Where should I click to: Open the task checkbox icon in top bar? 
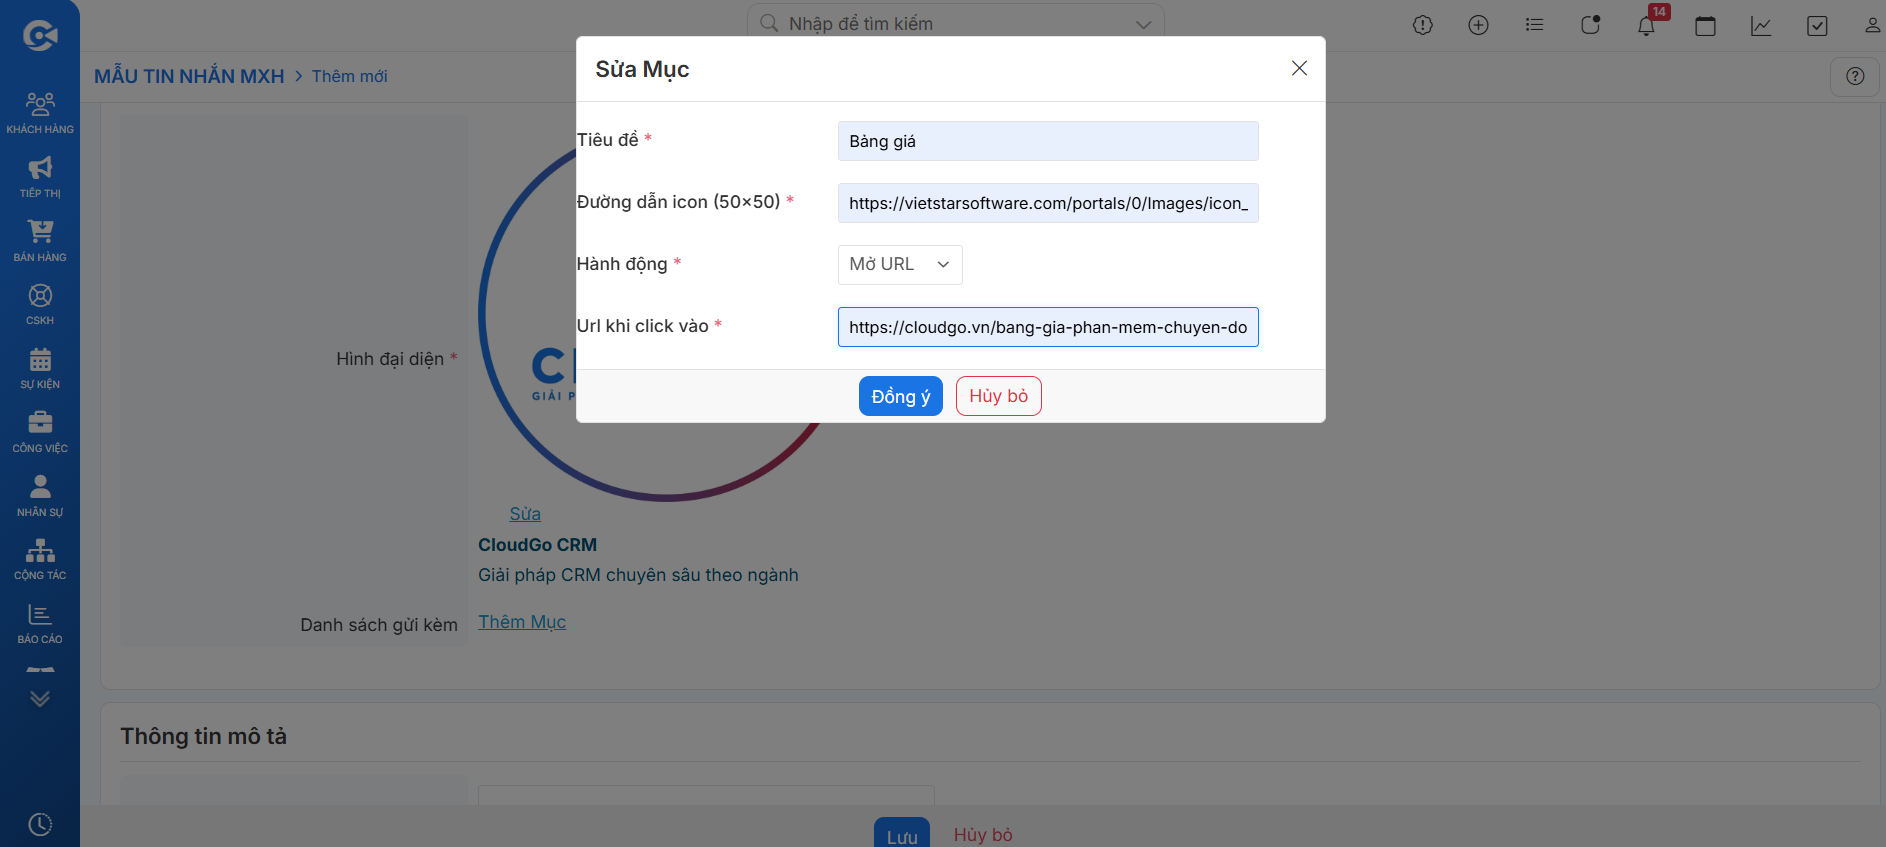click(1817, 25)
